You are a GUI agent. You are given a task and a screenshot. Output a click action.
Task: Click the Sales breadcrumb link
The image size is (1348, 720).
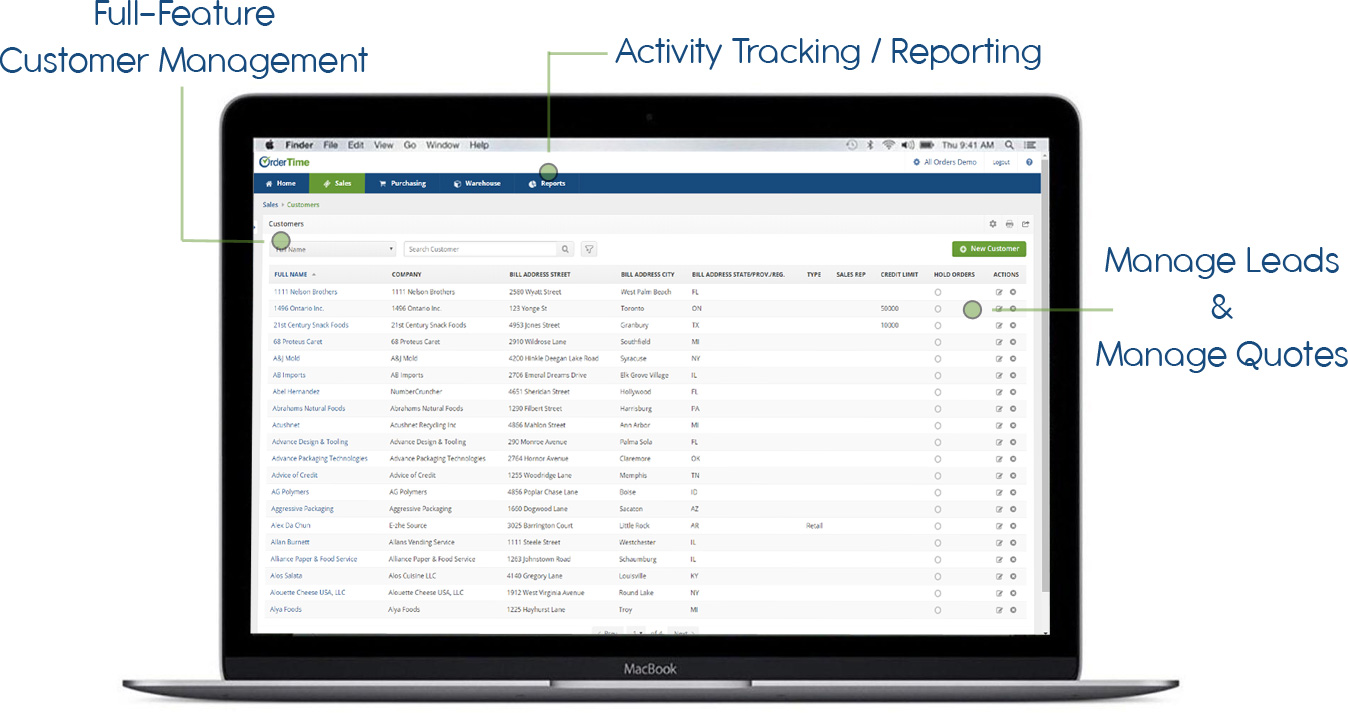(x=271, y=205)
